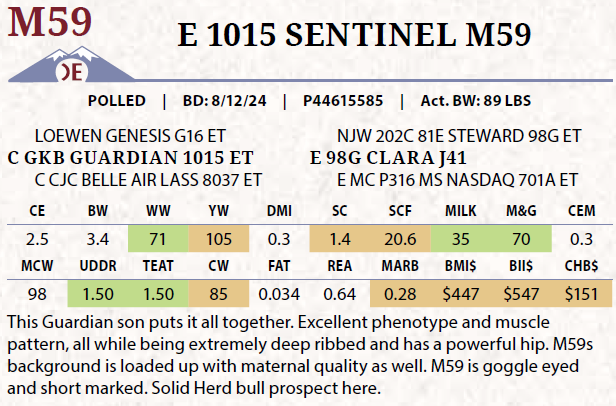Click the M59 lot number

[51, 23]
